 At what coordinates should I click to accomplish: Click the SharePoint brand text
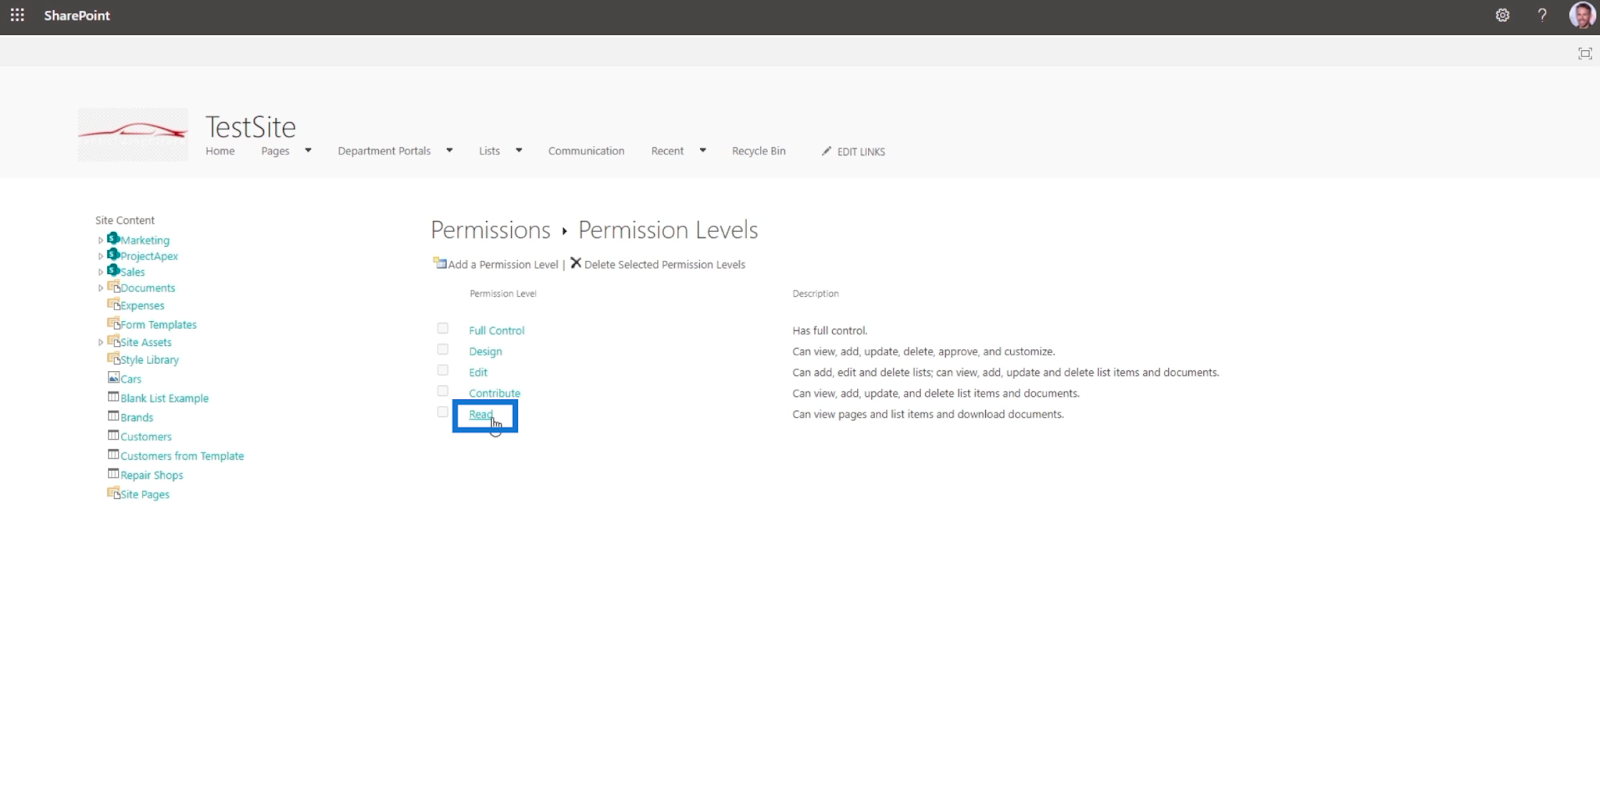tap(77, 15)
